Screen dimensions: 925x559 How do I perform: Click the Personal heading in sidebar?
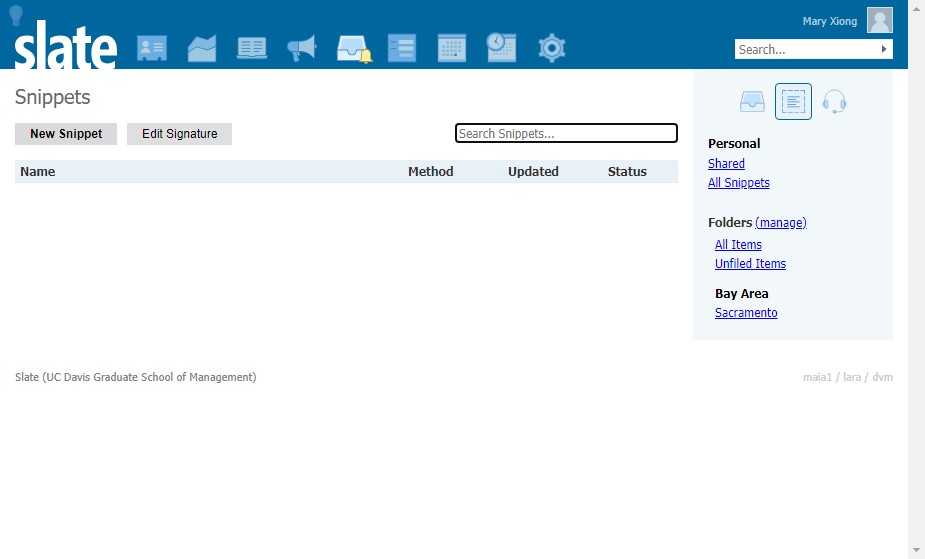[734, 143]
